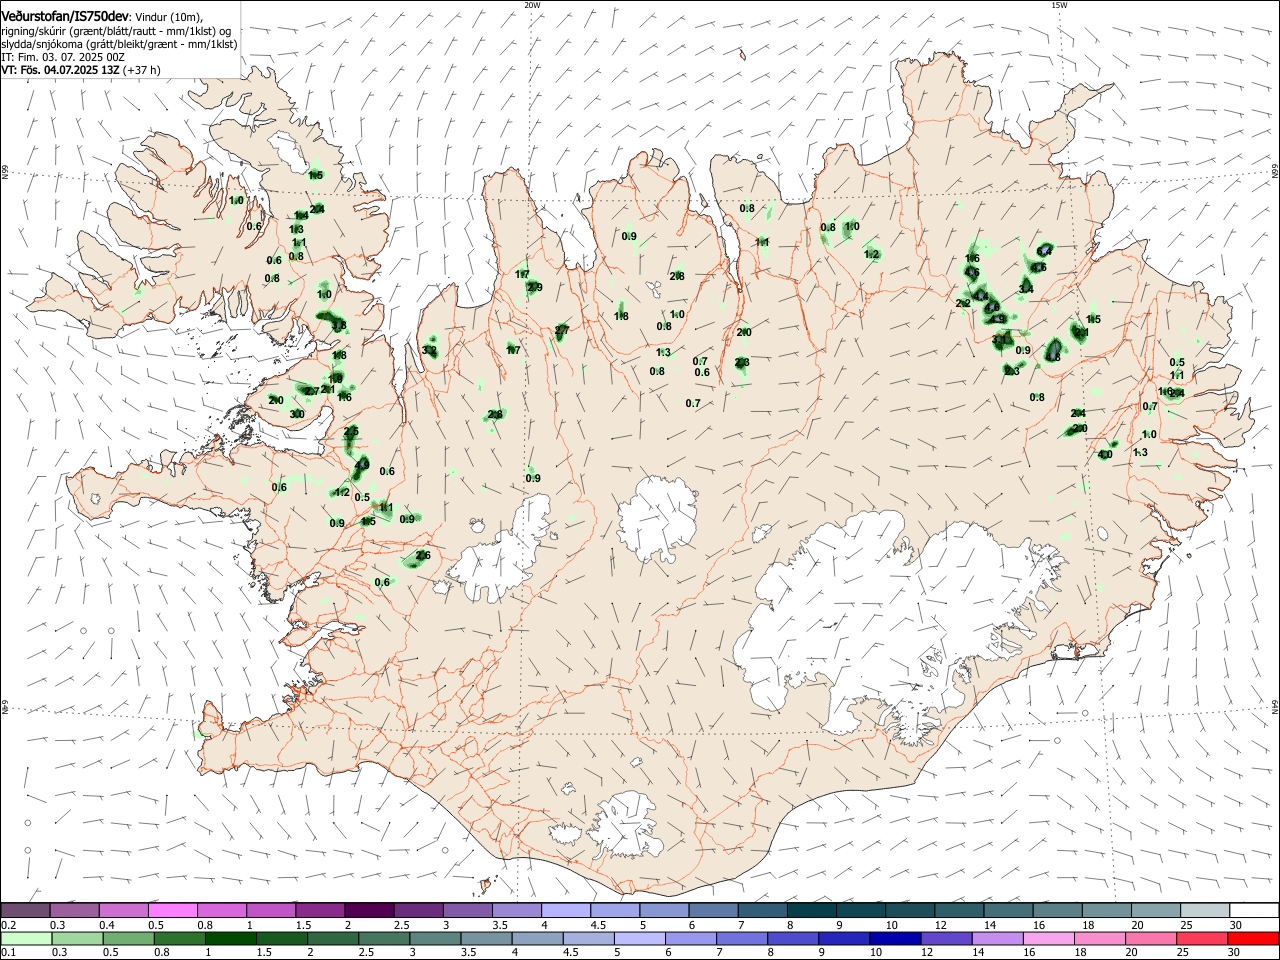The height and width of the screenshot is (960, 1280).
Task: Click the 3.1 precipitation value on the map
Action: tap(999, 340)
